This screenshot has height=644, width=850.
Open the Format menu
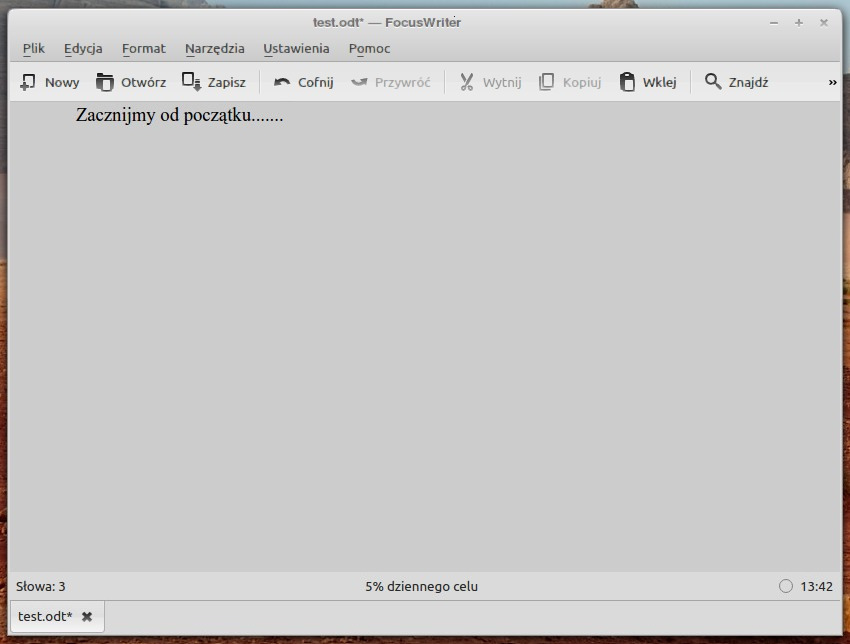coord(144,48)
